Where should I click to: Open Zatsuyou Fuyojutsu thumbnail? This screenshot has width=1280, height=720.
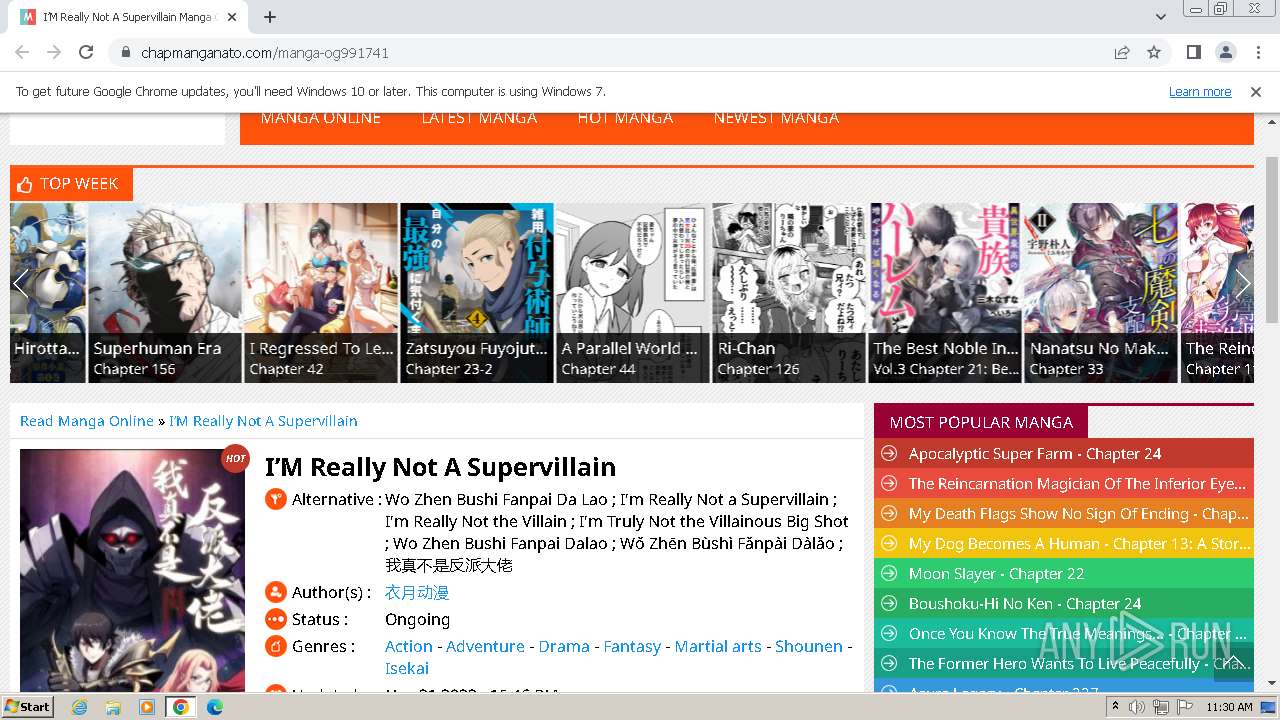click(477, 293)
